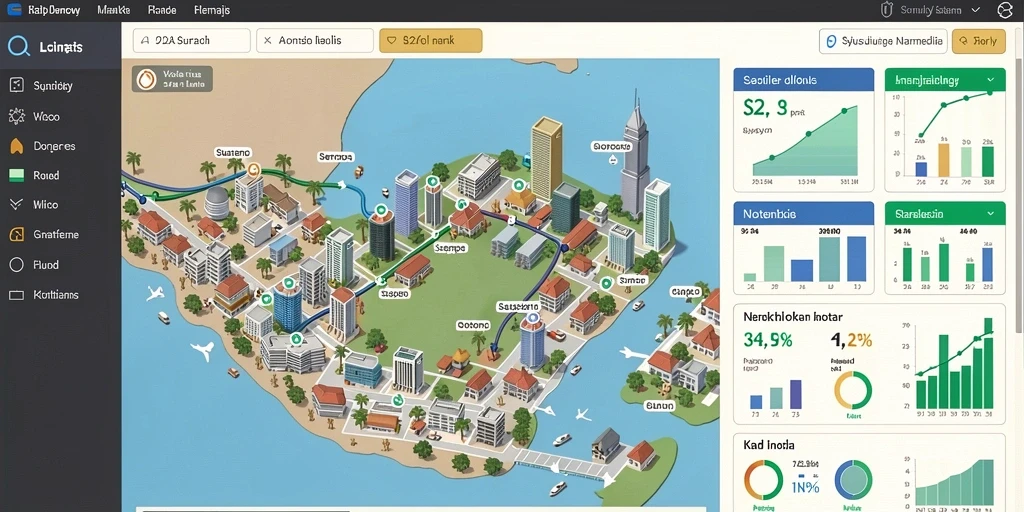
Task: Click the Kad lnotla heading
Action: 769,445
